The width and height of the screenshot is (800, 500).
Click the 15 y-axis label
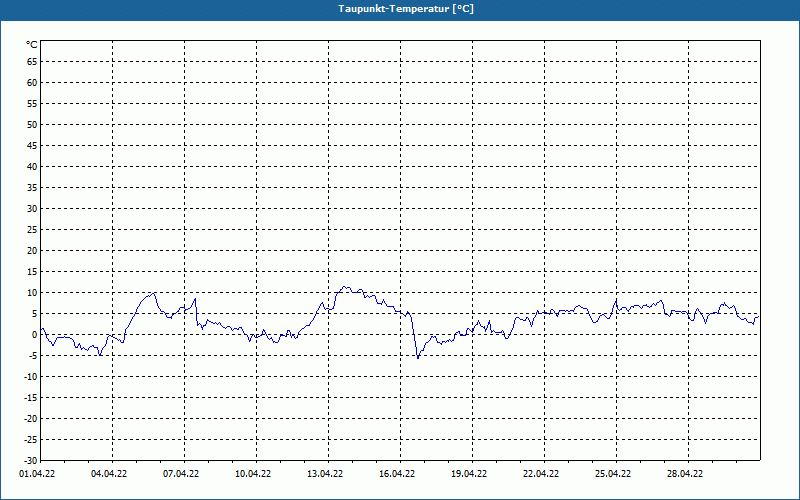32,271
